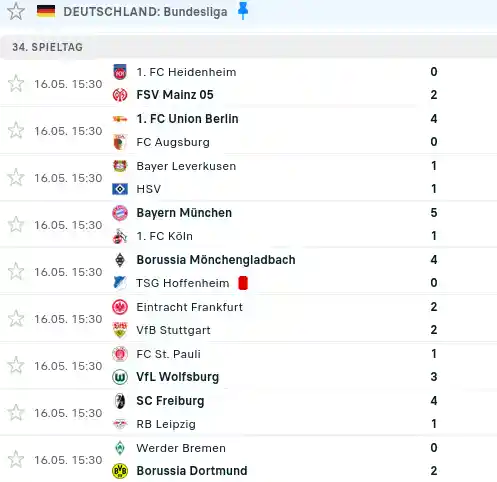
Task: Click the RB Leipzig logo
Action: [120, 424]
